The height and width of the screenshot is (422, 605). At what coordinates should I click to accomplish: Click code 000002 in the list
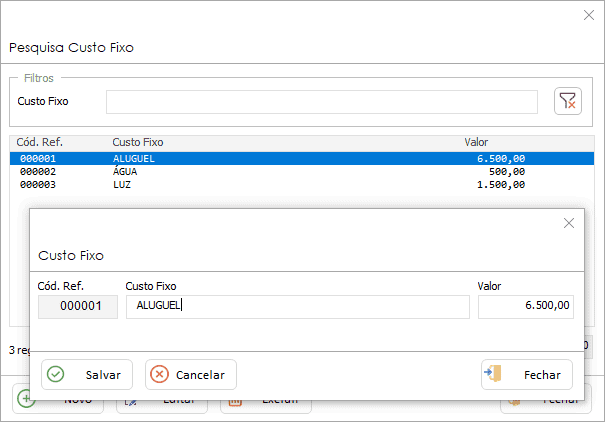(38, 172)
